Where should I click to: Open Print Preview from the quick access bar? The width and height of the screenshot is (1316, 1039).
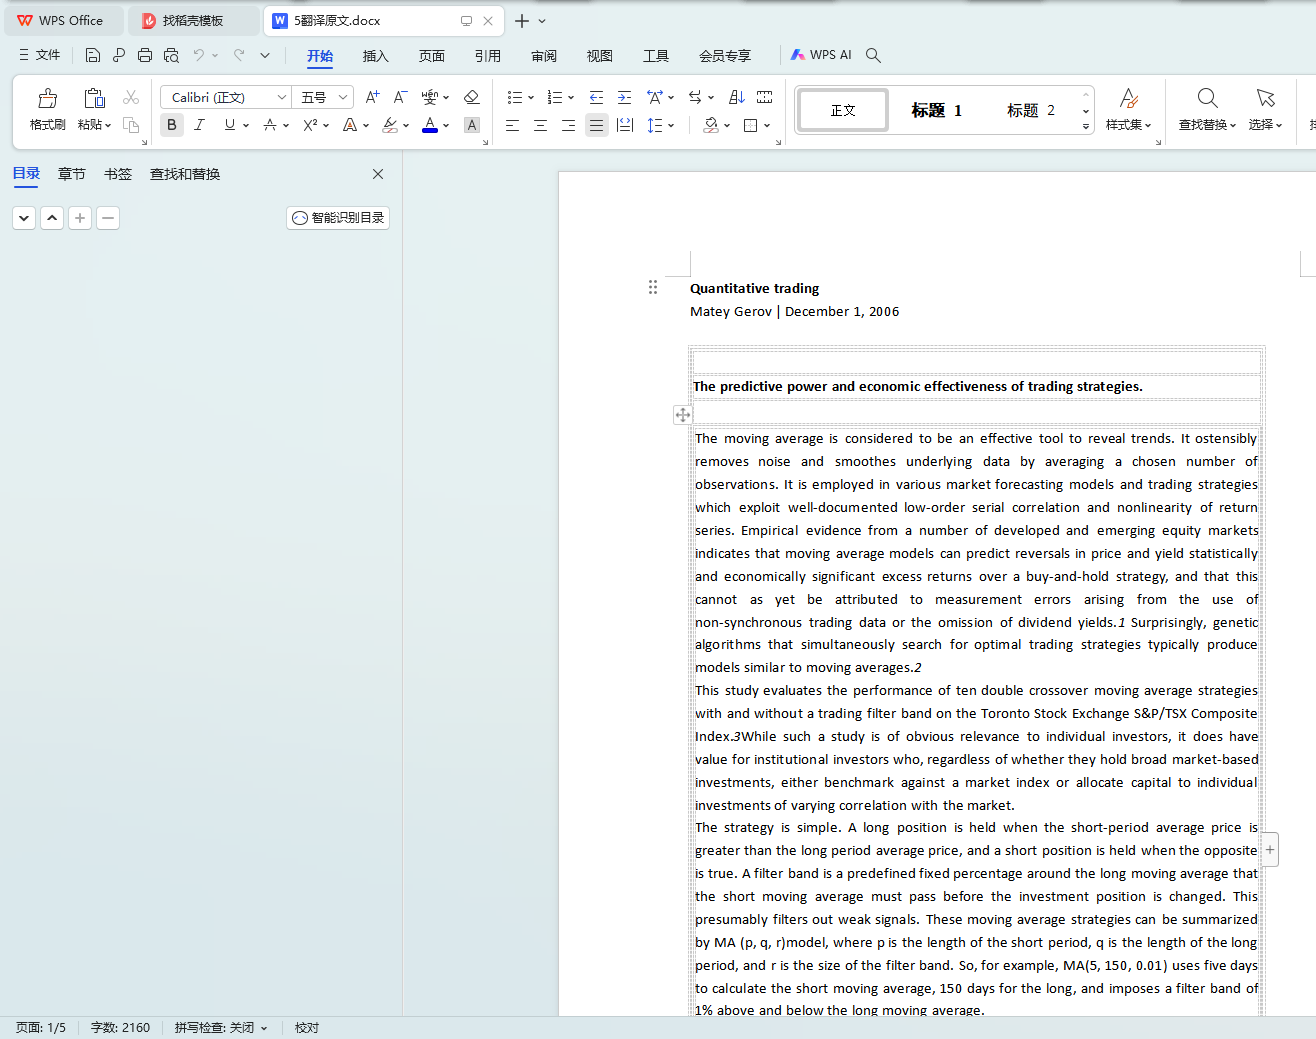point(171,55)
